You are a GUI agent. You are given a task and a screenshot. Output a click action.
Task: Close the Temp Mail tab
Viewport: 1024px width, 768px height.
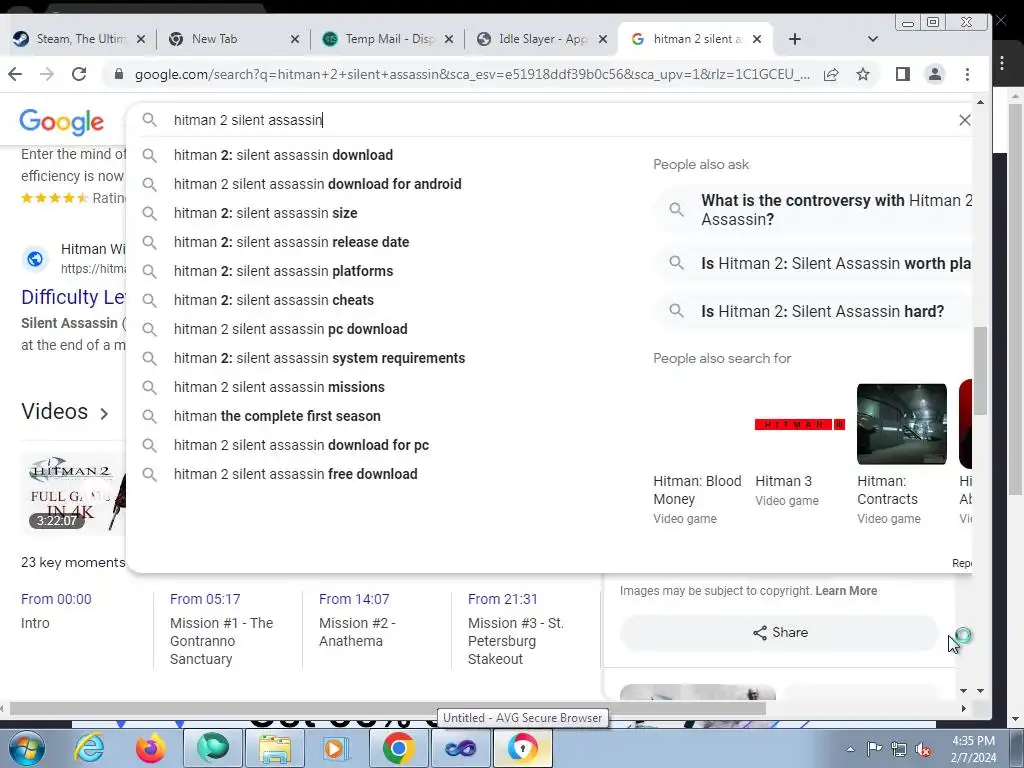[449, 39]
